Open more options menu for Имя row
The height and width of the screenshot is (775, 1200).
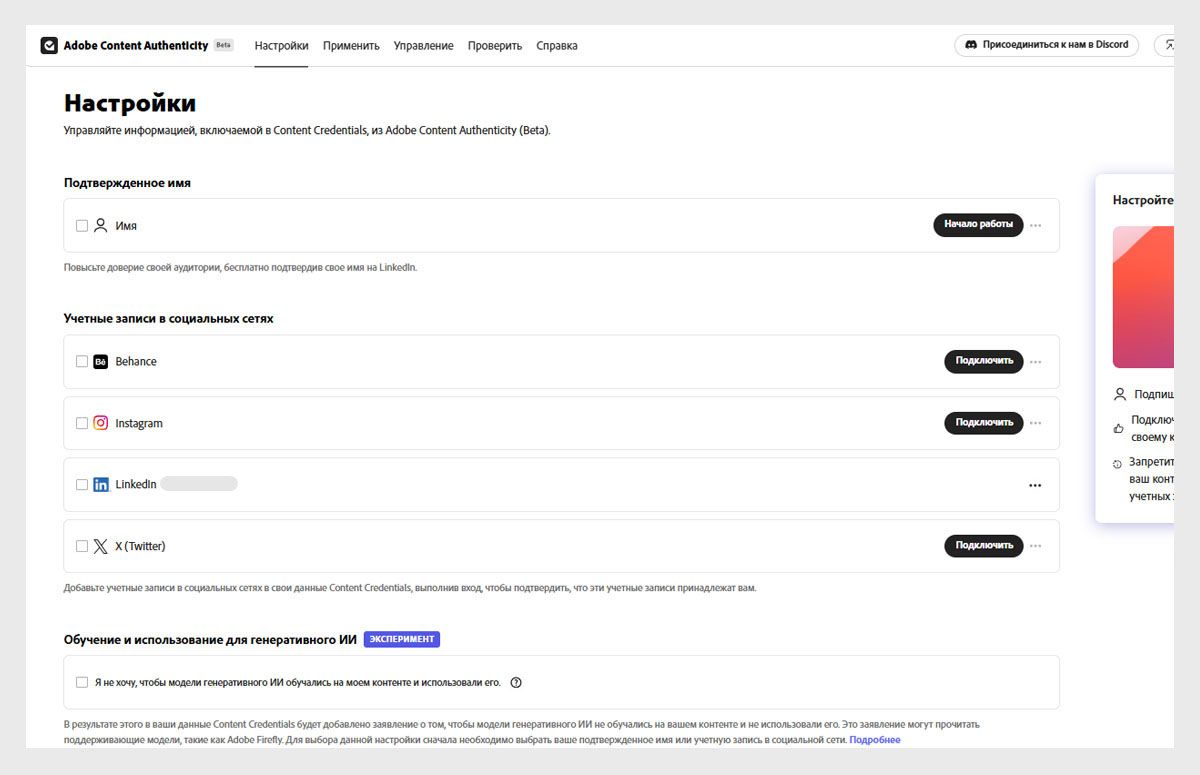click(x=1035, y=226)
